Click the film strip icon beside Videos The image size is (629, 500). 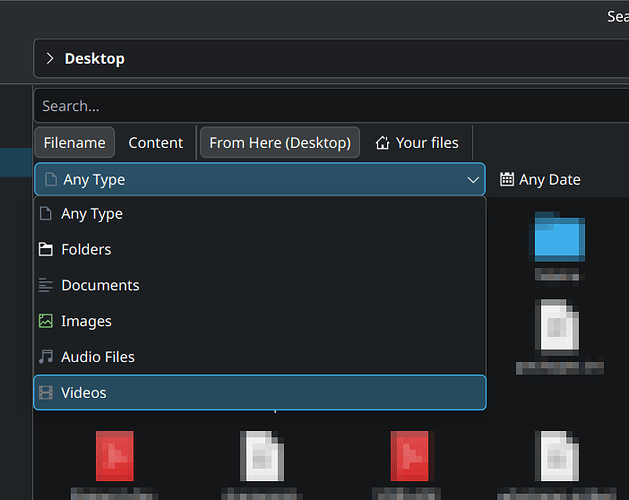[x=45, y=393]
